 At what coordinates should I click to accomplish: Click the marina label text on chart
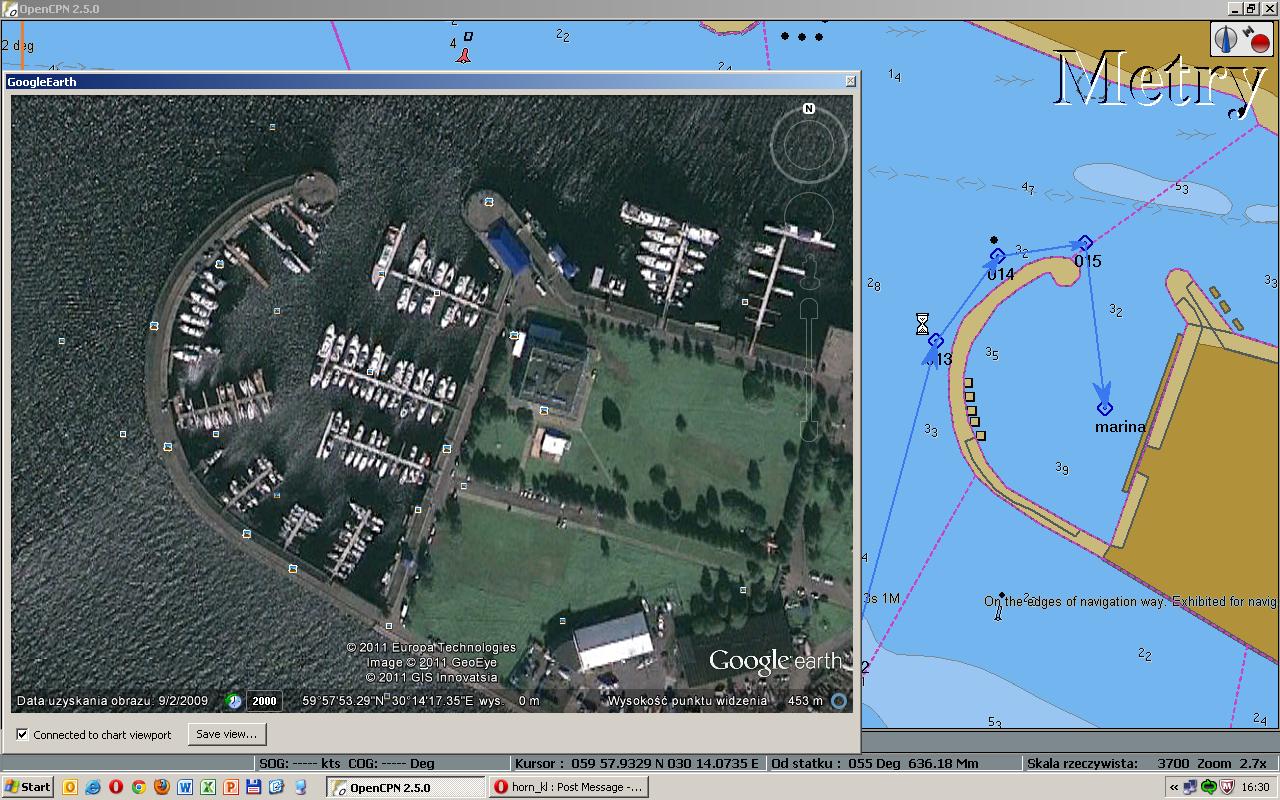coord(1120,427)
